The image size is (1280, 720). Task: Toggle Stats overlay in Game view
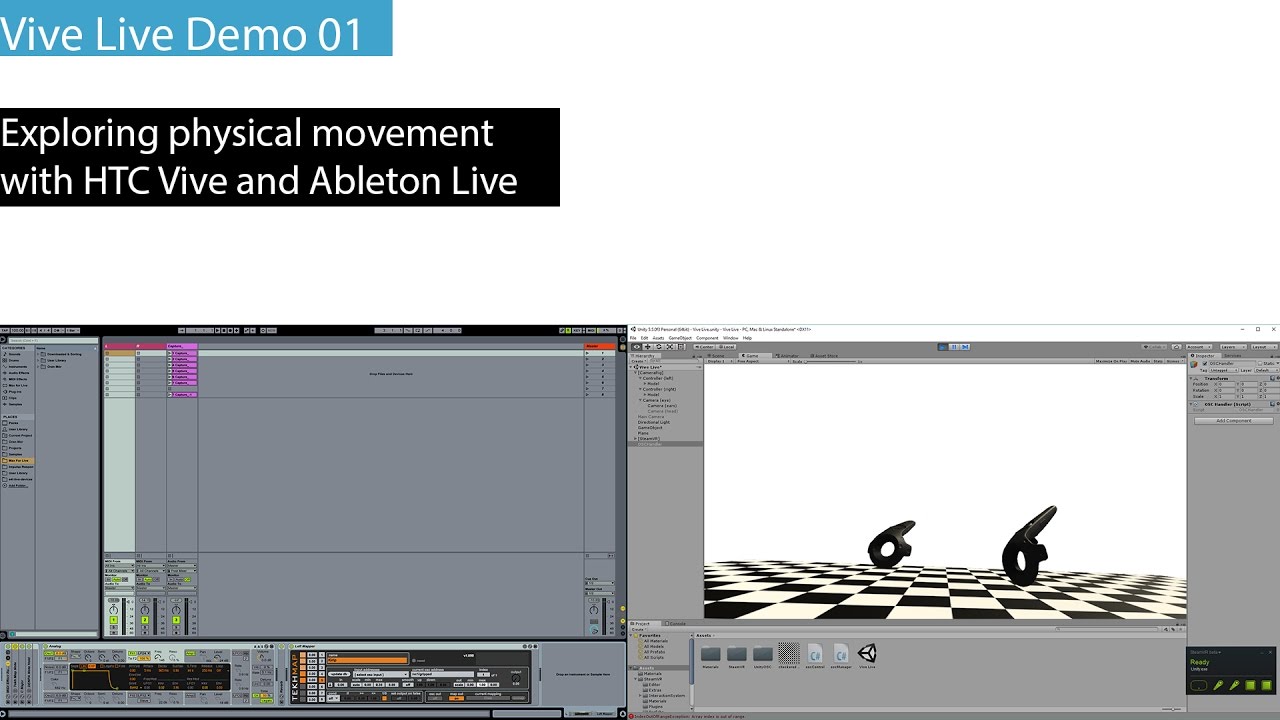[x=1158, y=361]
